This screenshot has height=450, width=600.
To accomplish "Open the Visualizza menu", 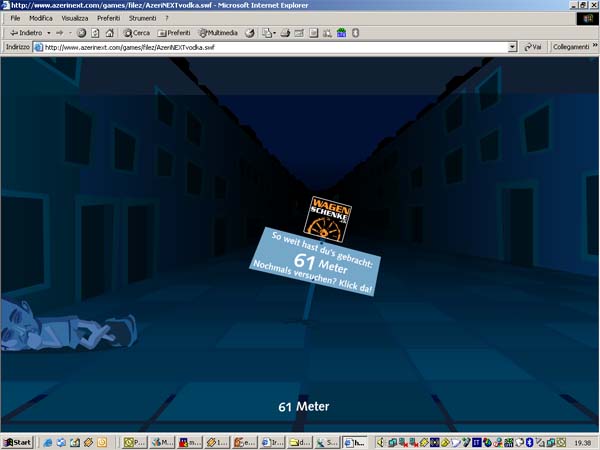I will click(74, 18).
